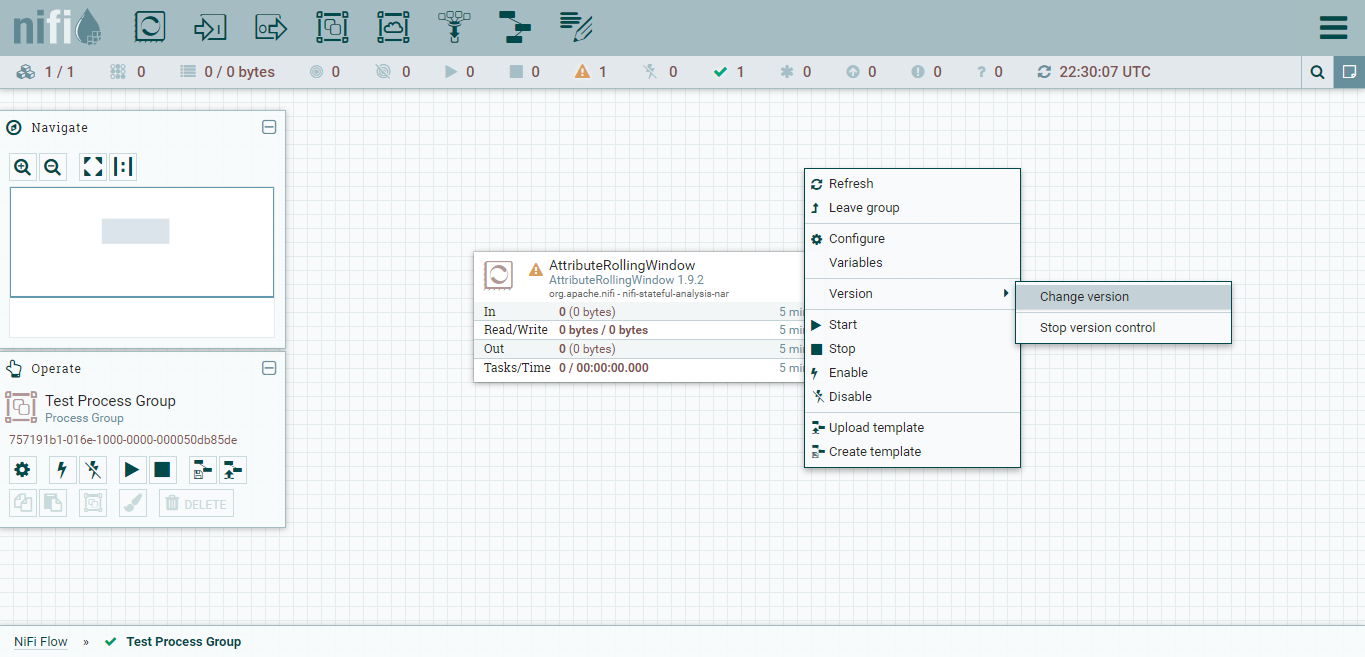The height and width of the screenshot is (657, 1365).
Task: Select the Process Group toolbar icon
Action: (x=332, y=27)
